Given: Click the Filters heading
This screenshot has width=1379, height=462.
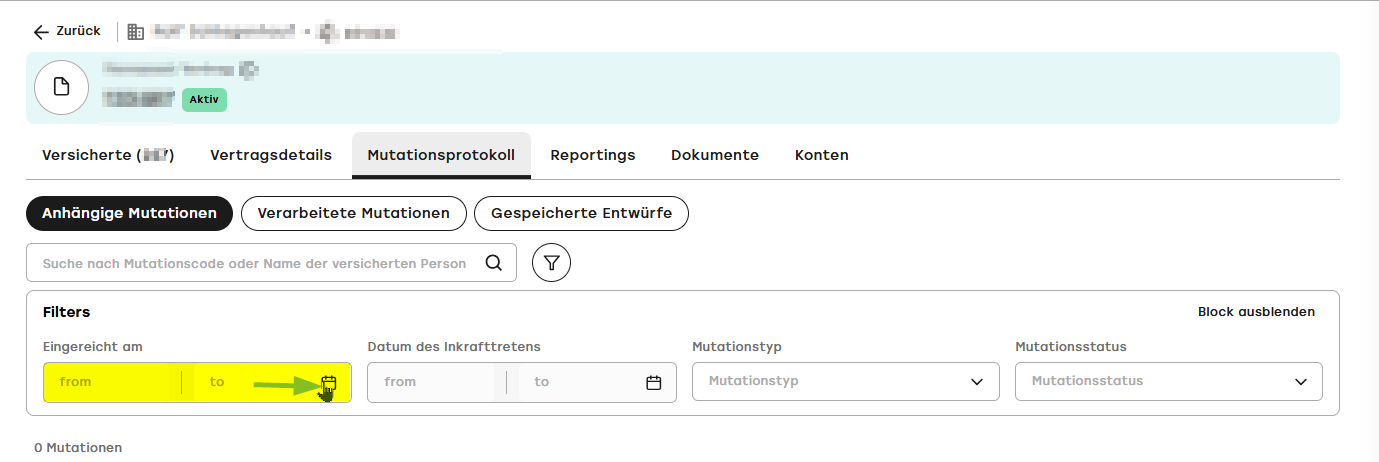Looking at the screenshot, I should coord(67,312).
